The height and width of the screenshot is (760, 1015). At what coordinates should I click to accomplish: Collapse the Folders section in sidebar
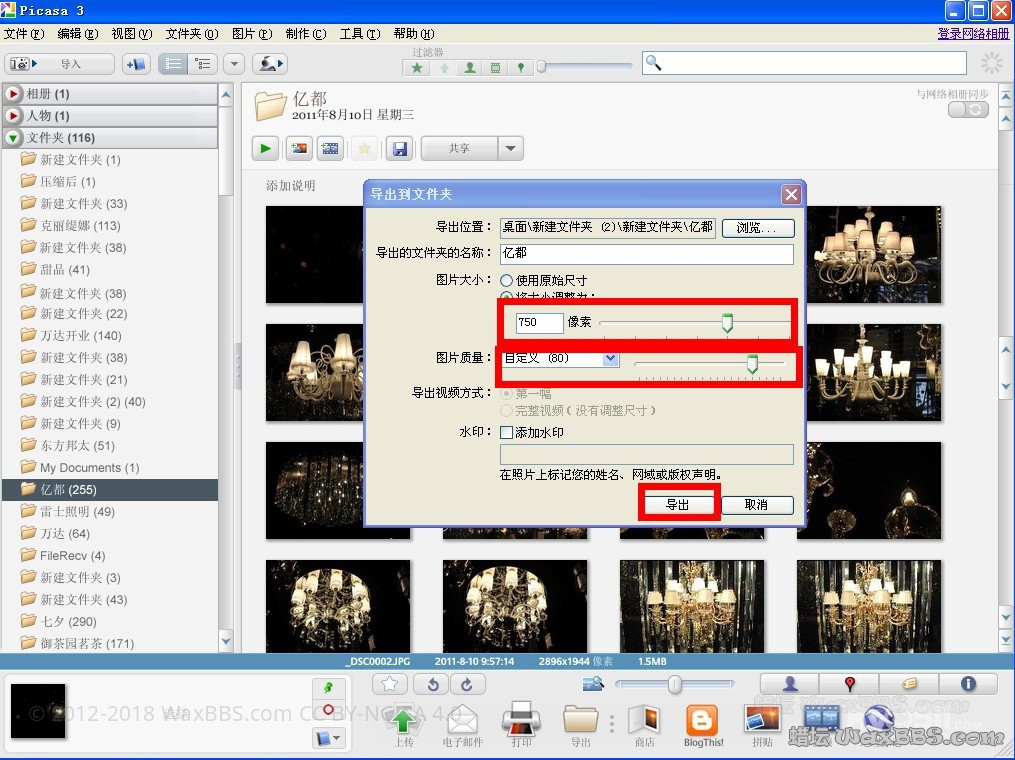pyautogui.click(x=13, y=138)
